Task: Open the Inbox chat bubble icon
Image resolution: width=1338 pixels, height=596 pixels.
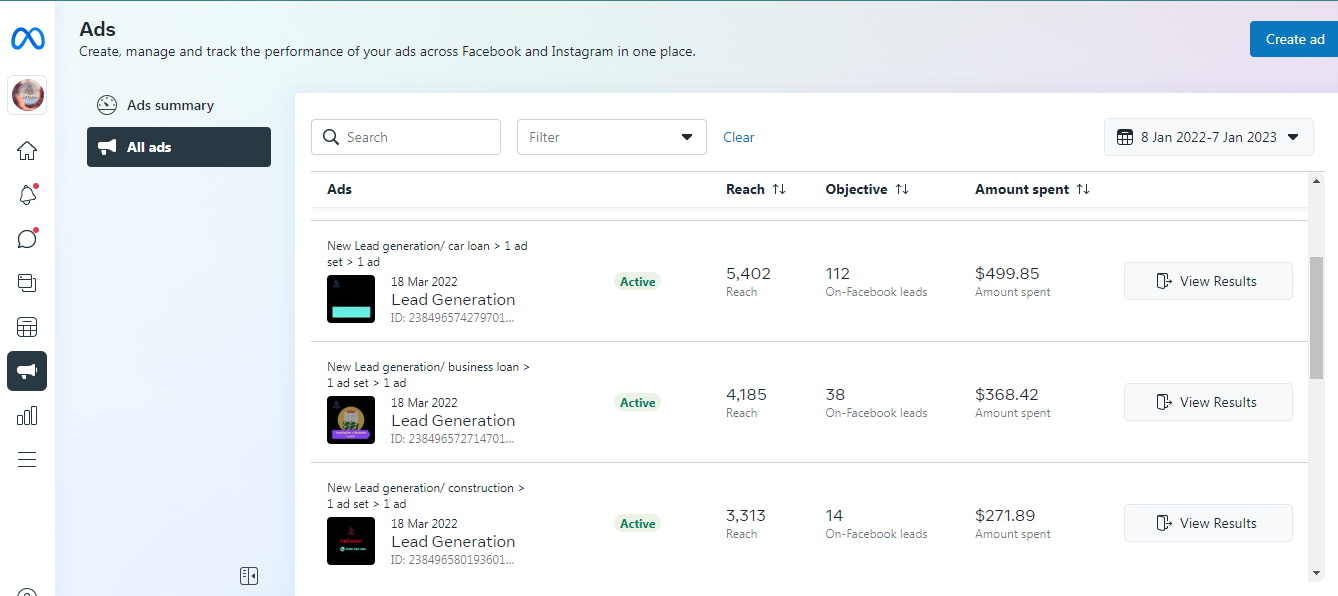Action: pos(27,239)
